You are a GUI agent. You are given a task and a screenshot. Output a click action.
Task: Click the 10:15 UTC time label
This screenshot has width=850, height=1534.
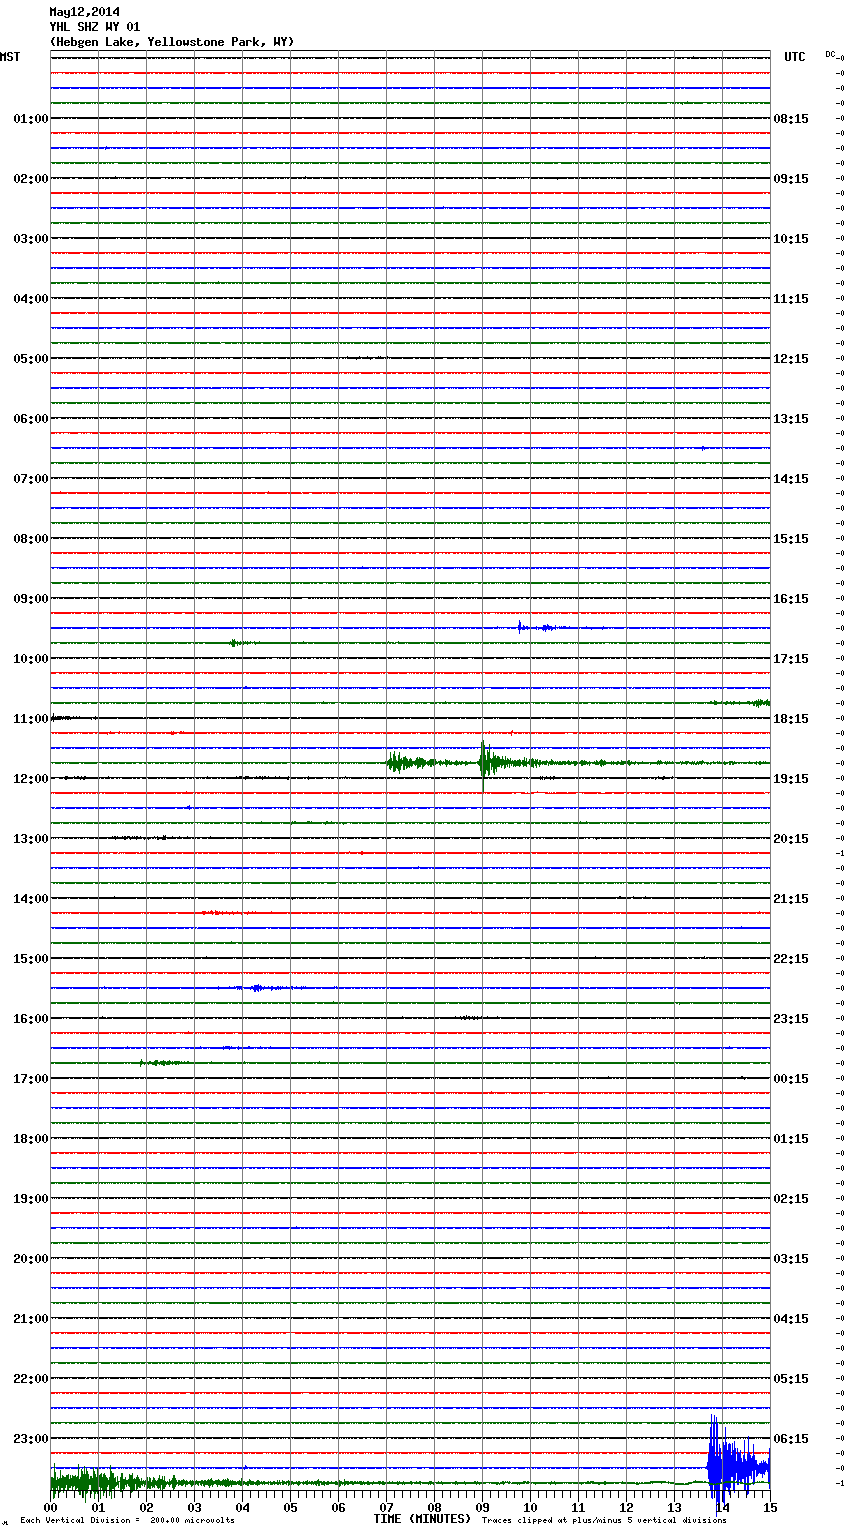click(x=791, y=238)
